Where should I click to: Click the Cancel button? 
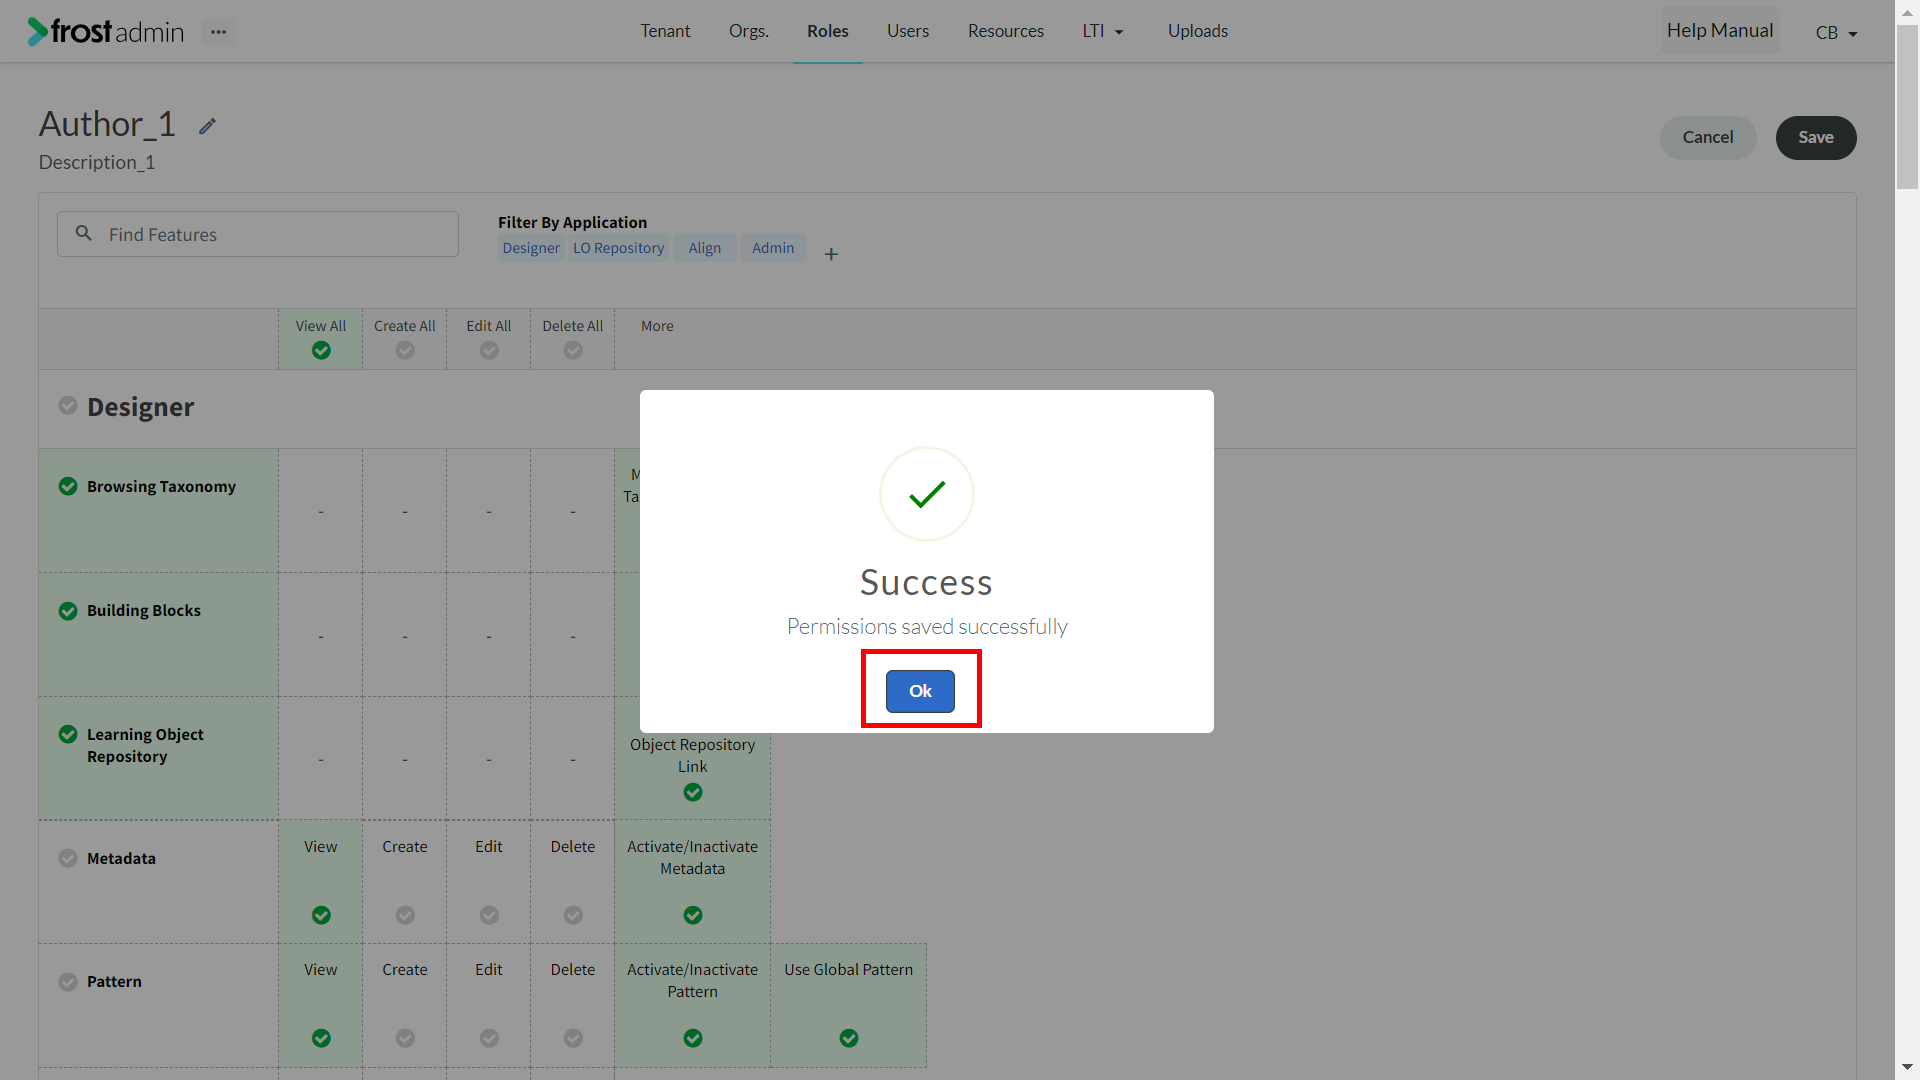[x=1708, y=138]
